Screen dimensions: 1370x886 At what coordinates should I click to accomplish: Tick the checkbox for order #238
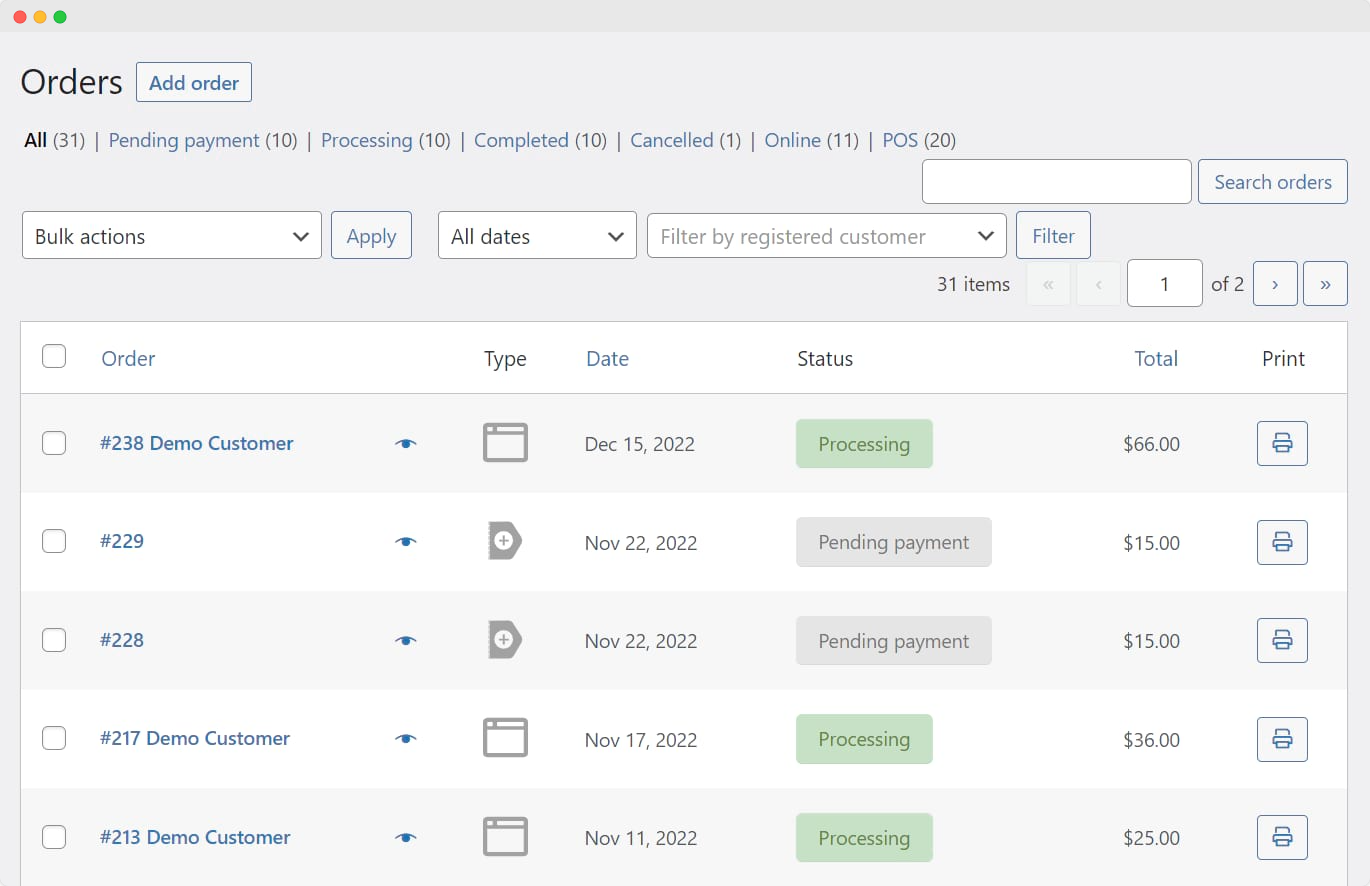point(54,444)
